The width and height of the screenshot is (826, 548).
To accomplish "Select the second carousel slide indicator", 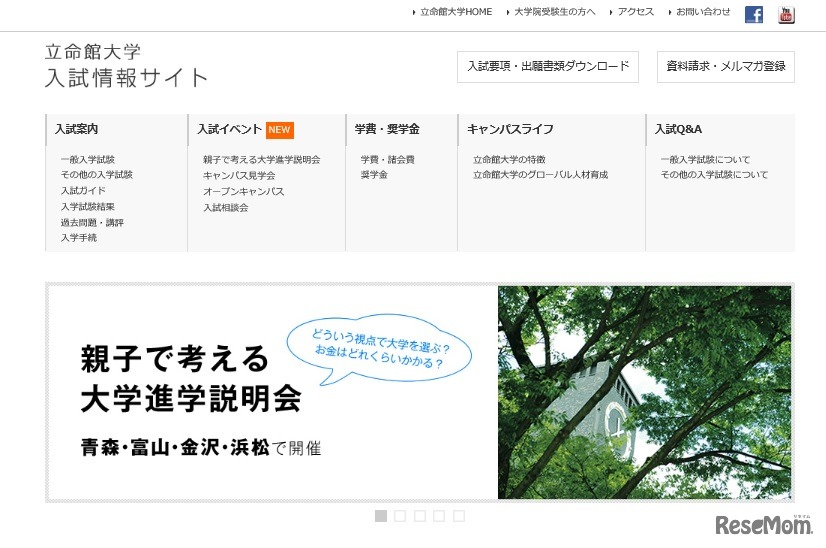I will [x=400, y=516].
